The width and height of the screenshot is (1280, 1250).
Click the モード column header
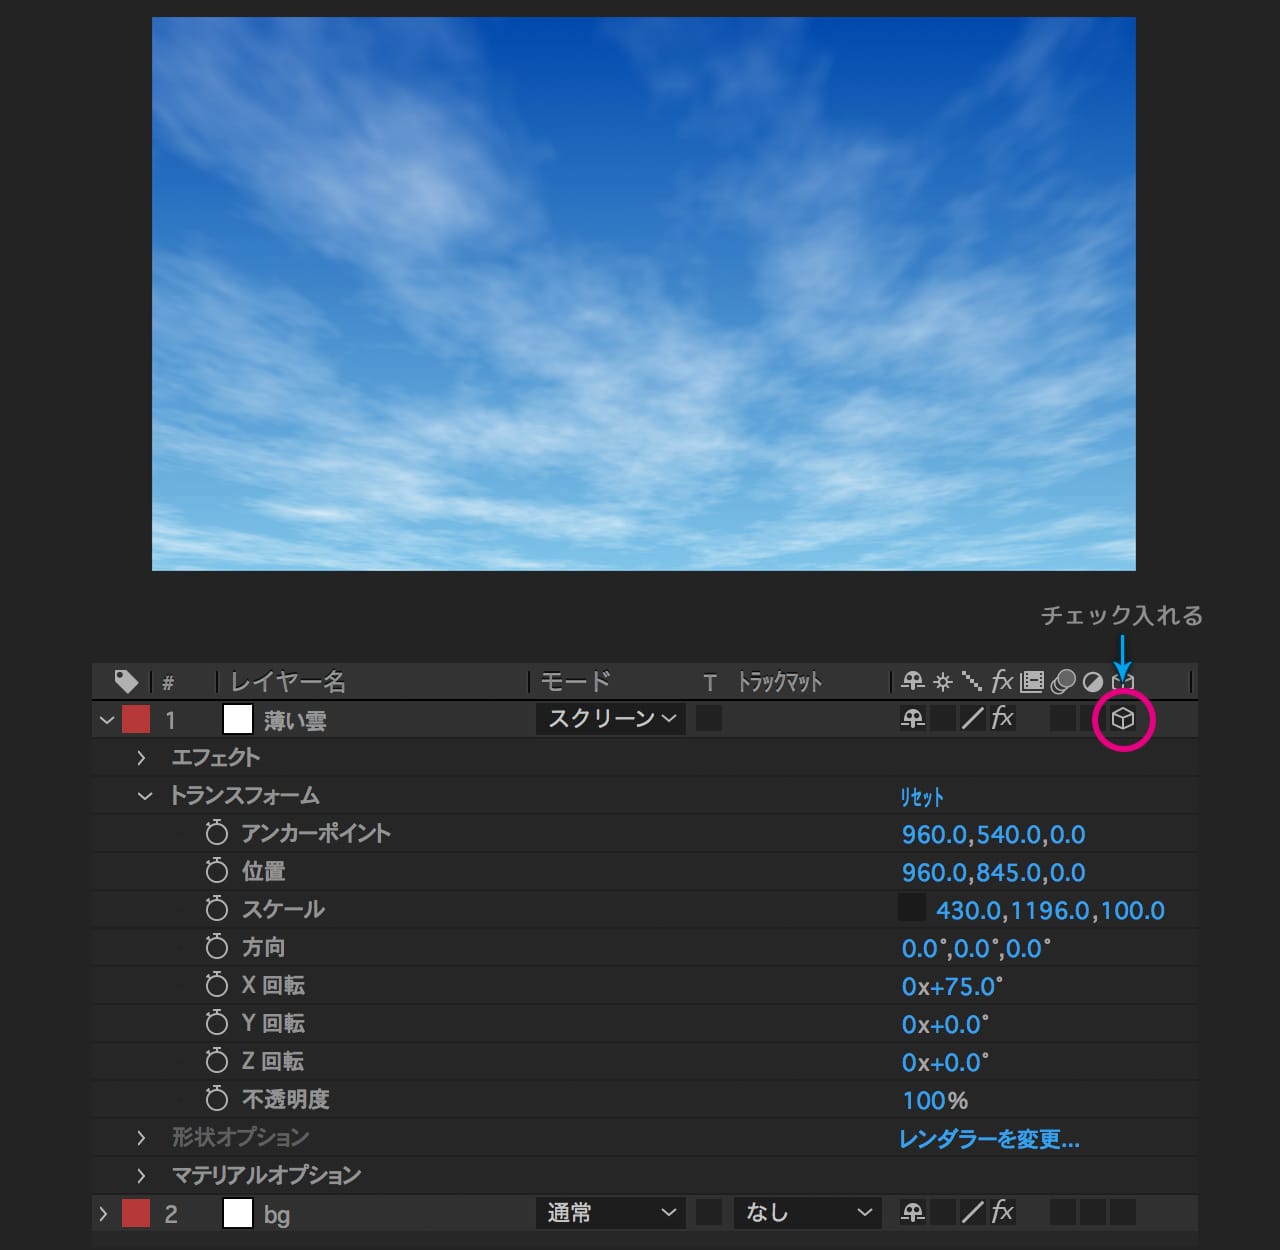point(576,682)
